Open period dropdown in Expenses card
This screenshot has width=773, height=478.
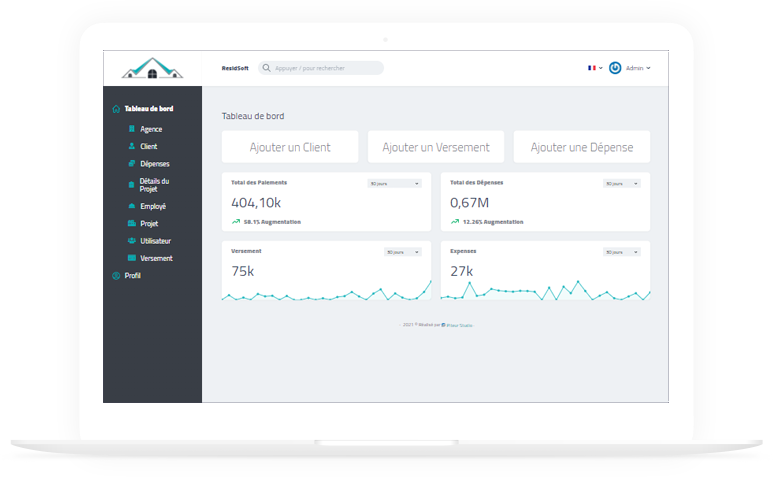pyautogui.click(x=622, y=252)
